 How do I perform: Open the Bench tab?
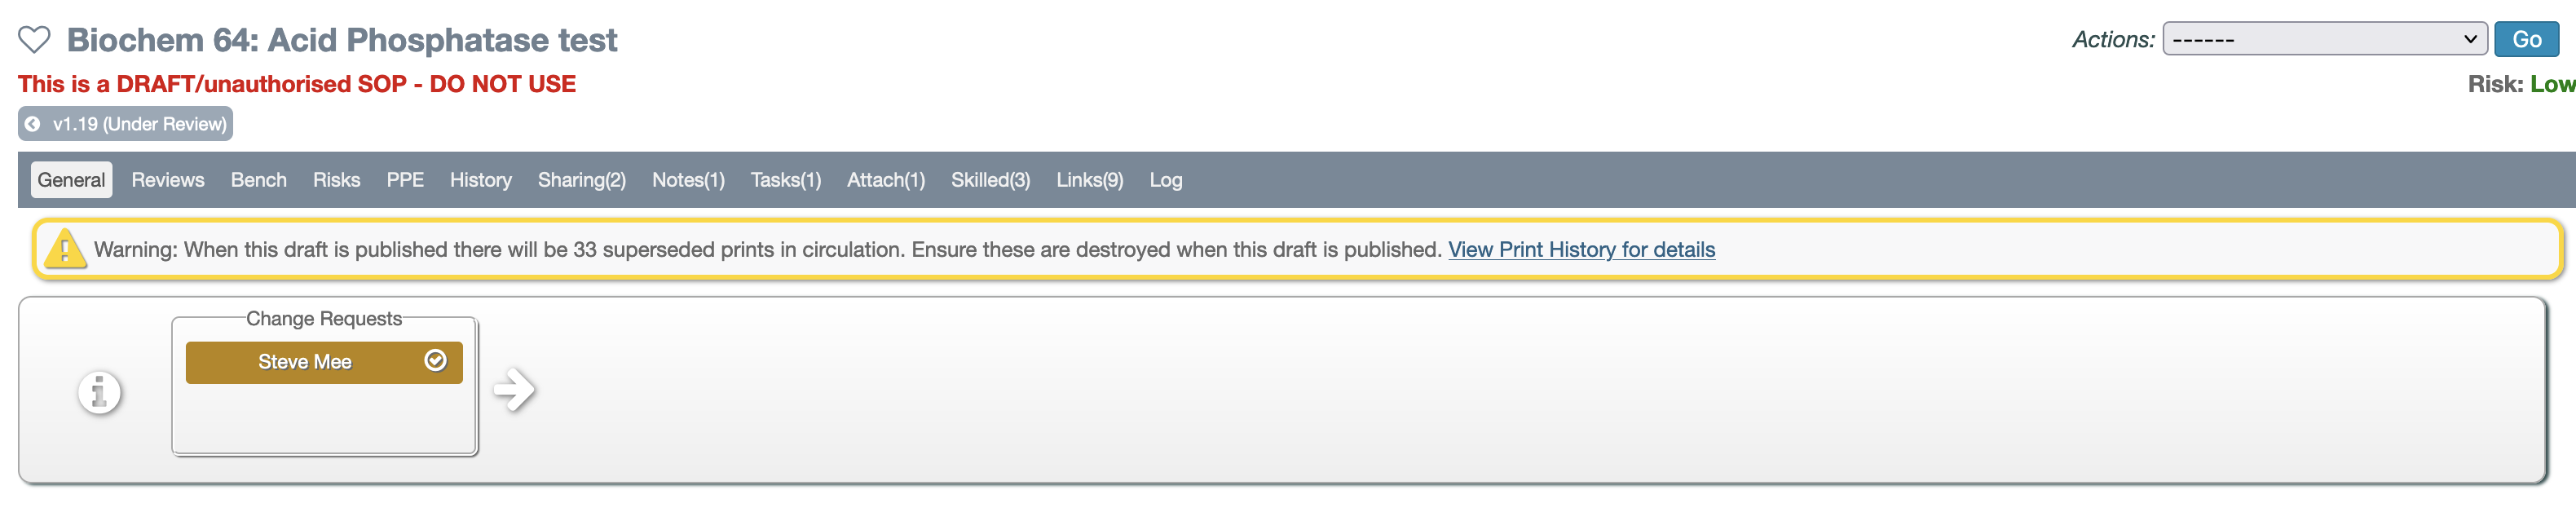point(258,180)
